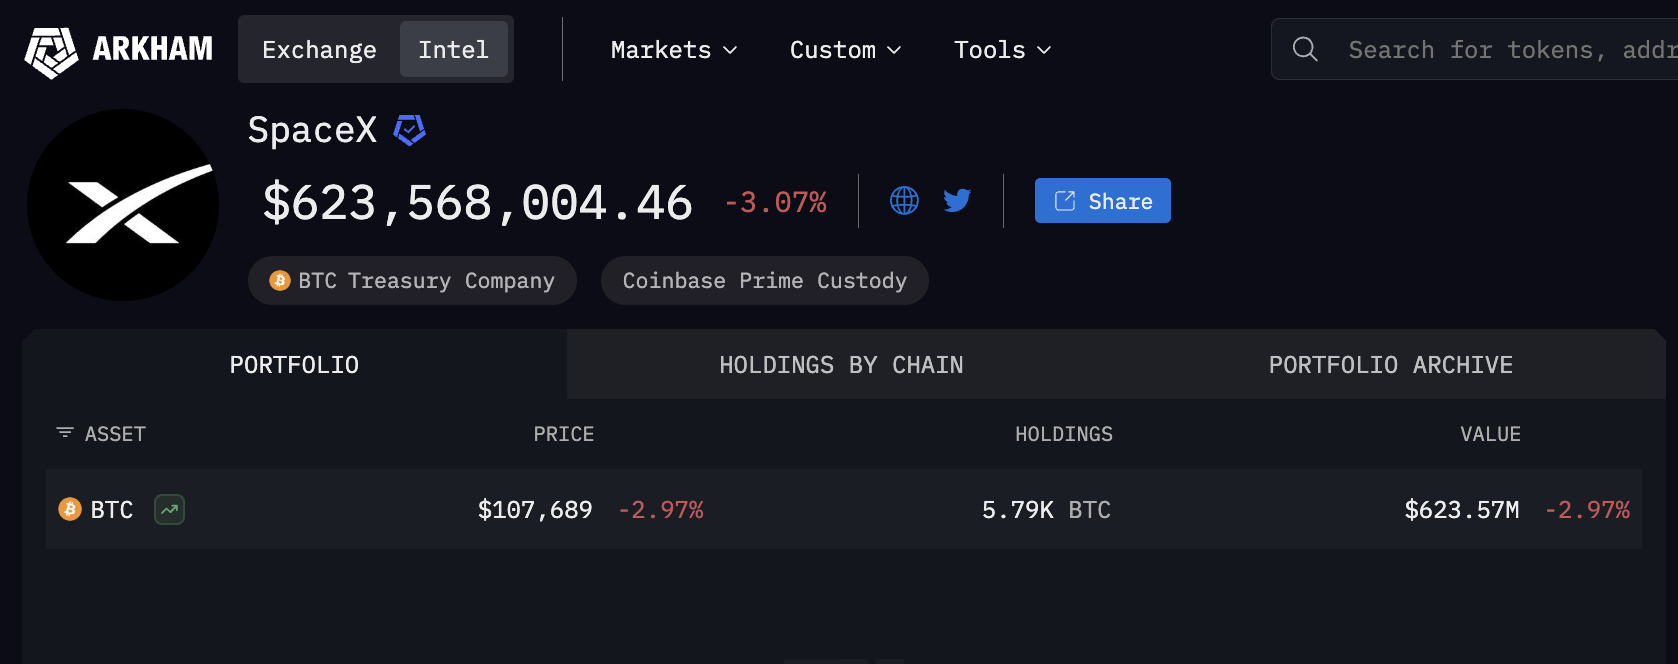This screenshot has height=664, width=1678.
Task: Click the Coinbase Prime Custody tag
Action: click(764, 281)
